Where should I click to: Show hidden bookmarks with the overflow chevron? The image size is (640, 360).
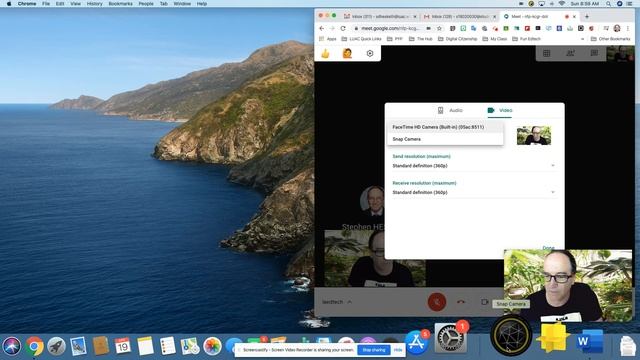coord(582,39)
